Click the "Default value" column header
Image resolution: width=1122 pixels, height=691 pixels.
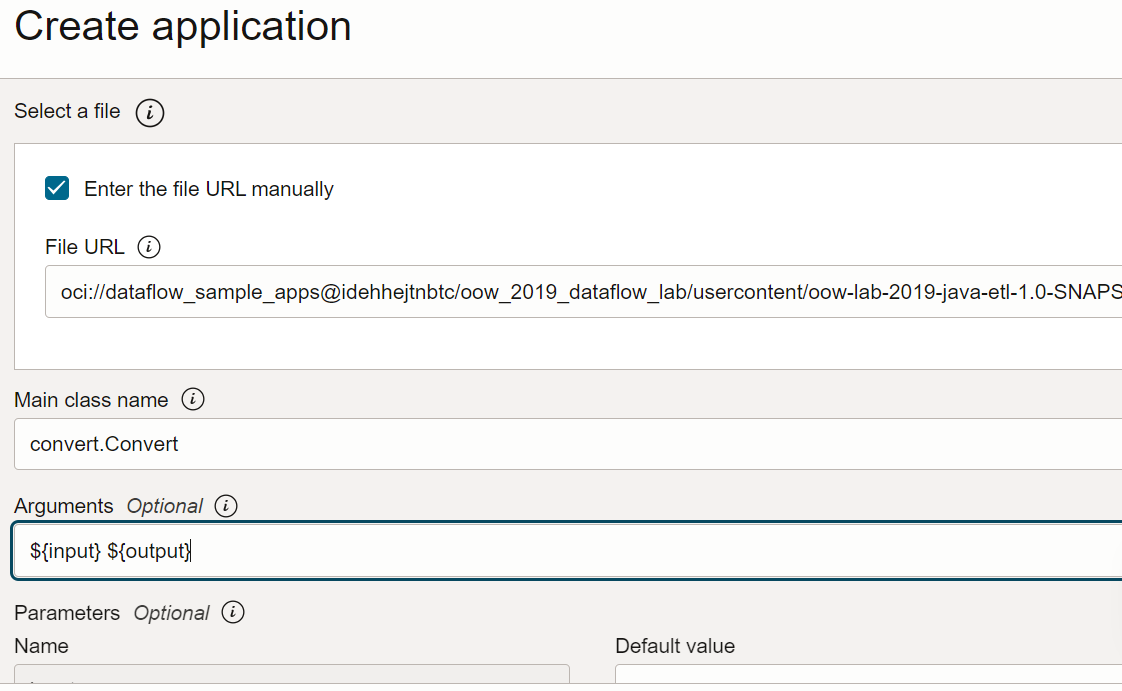(x=676, y=647)
